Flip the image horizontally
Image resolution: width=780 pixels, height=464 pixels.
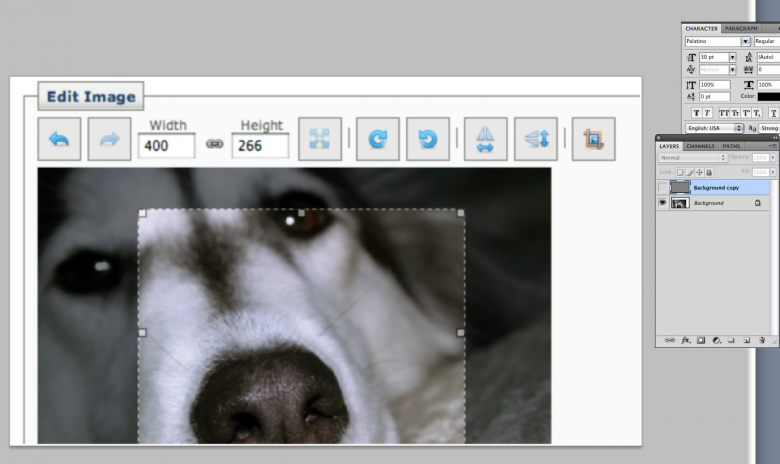pyautogui.click(x=486, y=139)
